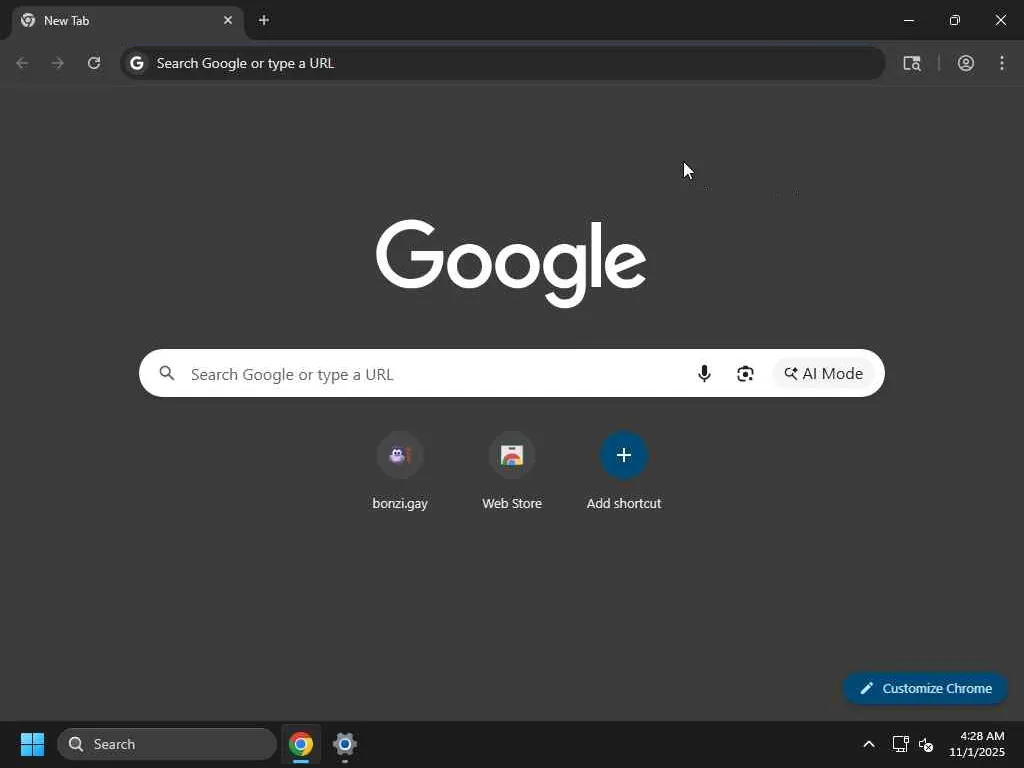Focus the address bar URL field
The width and height of the screenshot is (1024, 768).
pos(503,63)
